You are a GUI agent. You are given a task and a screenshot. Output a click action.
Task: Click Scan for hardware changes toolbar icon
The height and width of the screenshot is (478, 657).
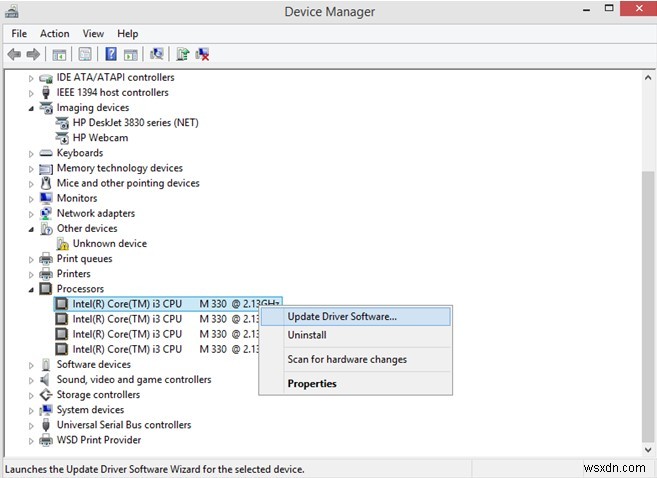click(156, 54)
